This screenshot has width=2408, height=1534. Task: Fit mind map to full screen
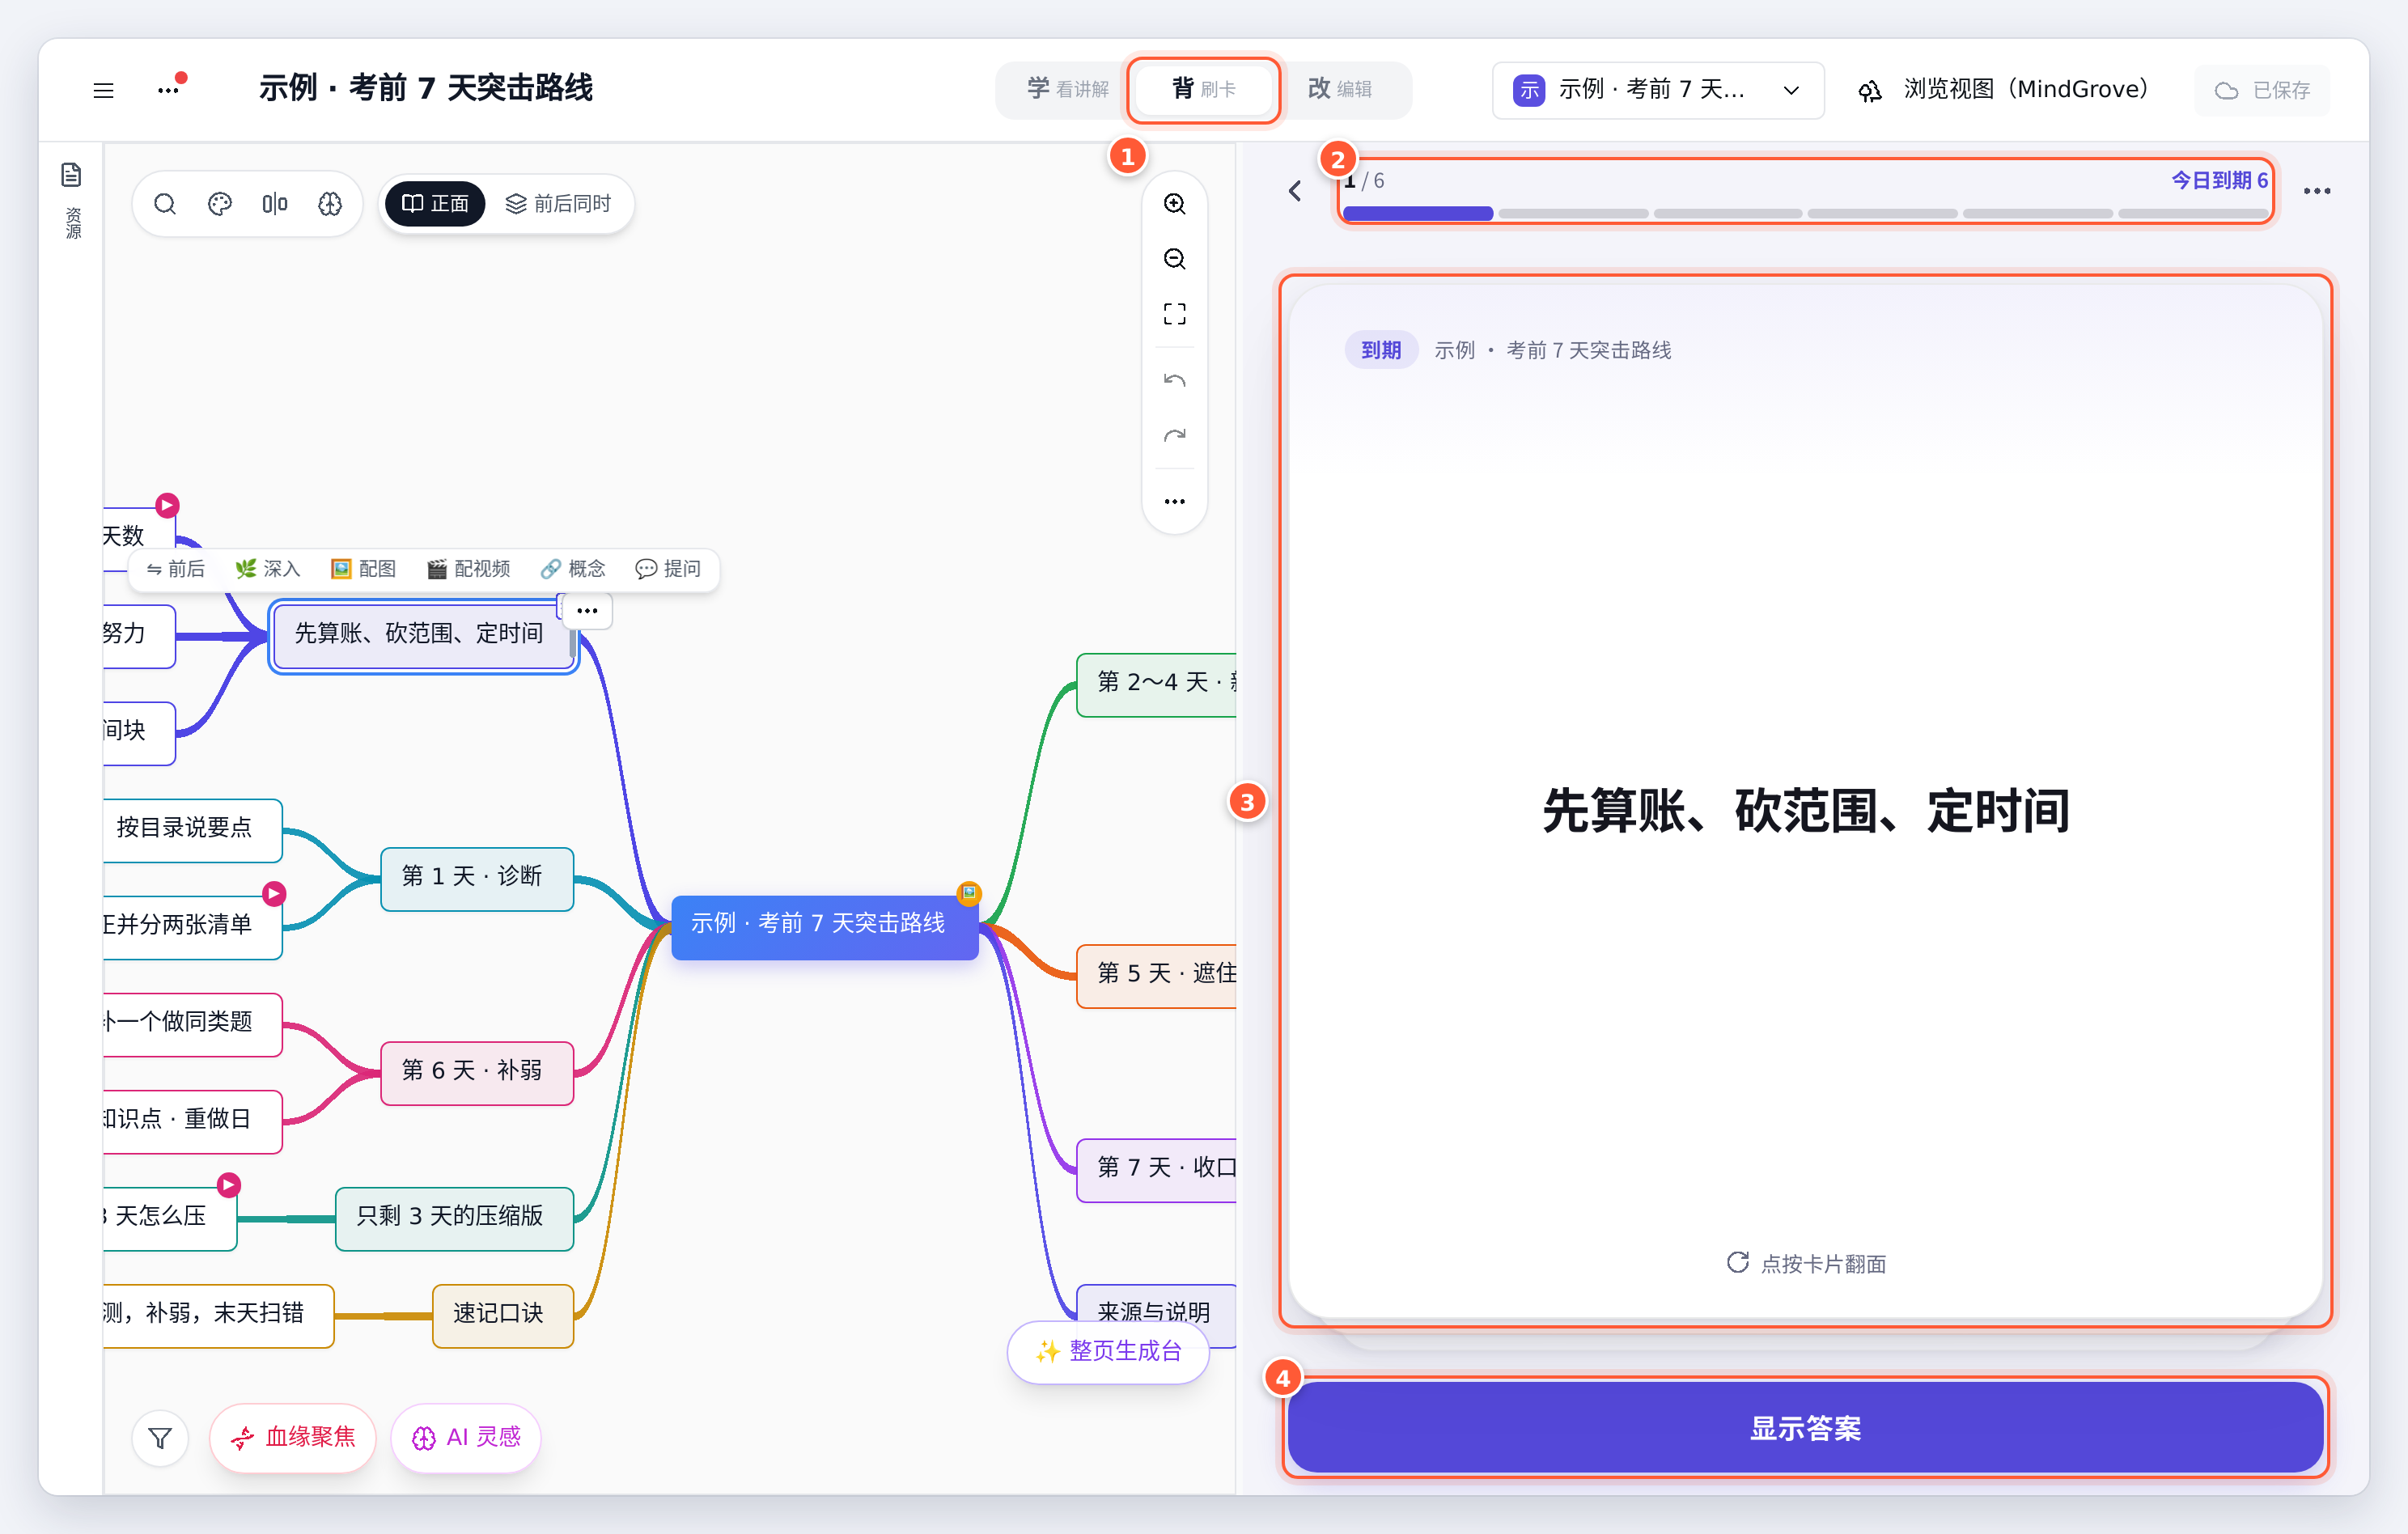[1174, 314]
